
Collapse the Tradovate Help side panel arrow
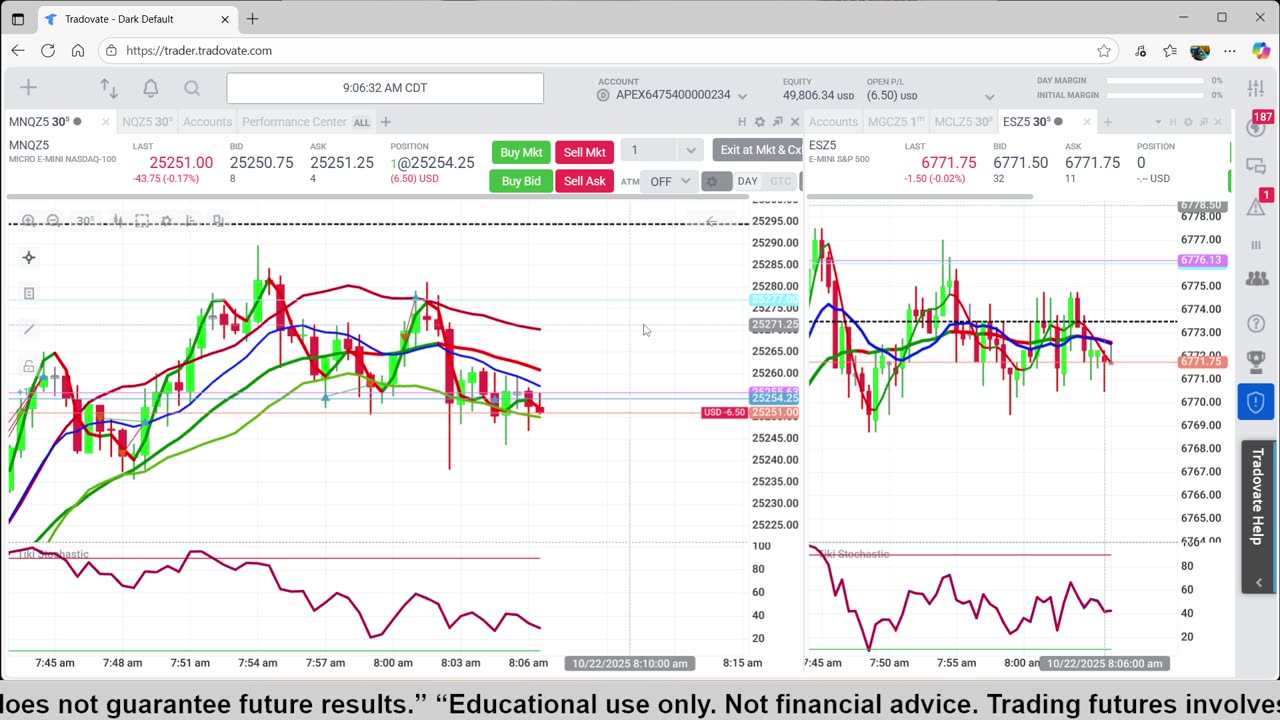tap(1258, 582)
